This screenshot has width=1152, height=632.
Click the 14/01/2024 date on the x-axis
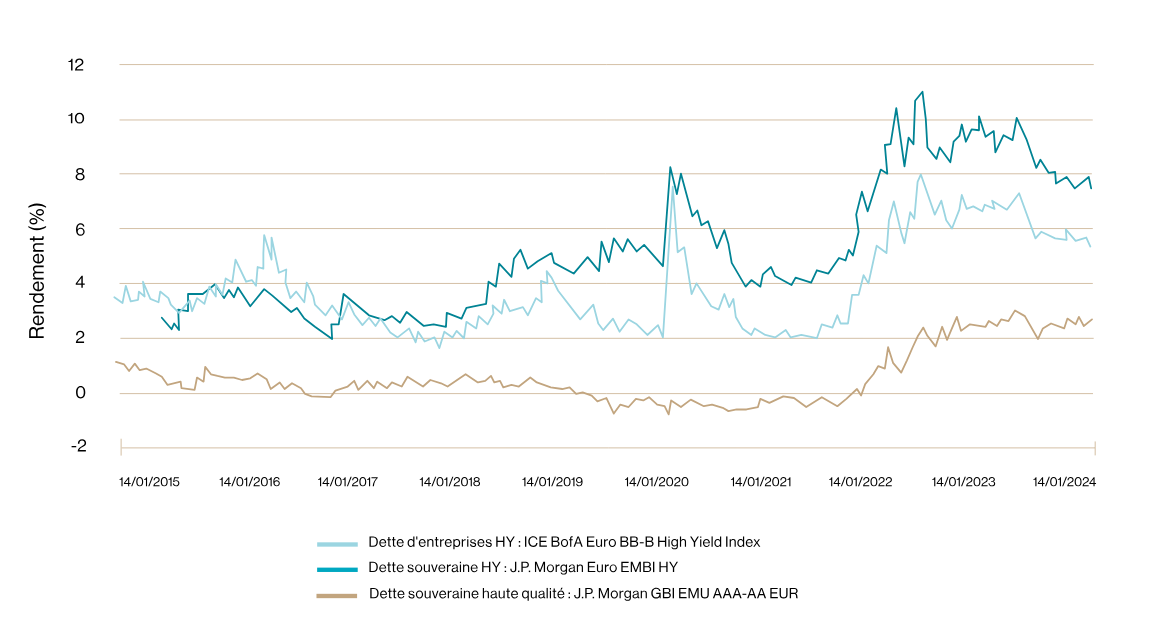(x=1065, y=482)
